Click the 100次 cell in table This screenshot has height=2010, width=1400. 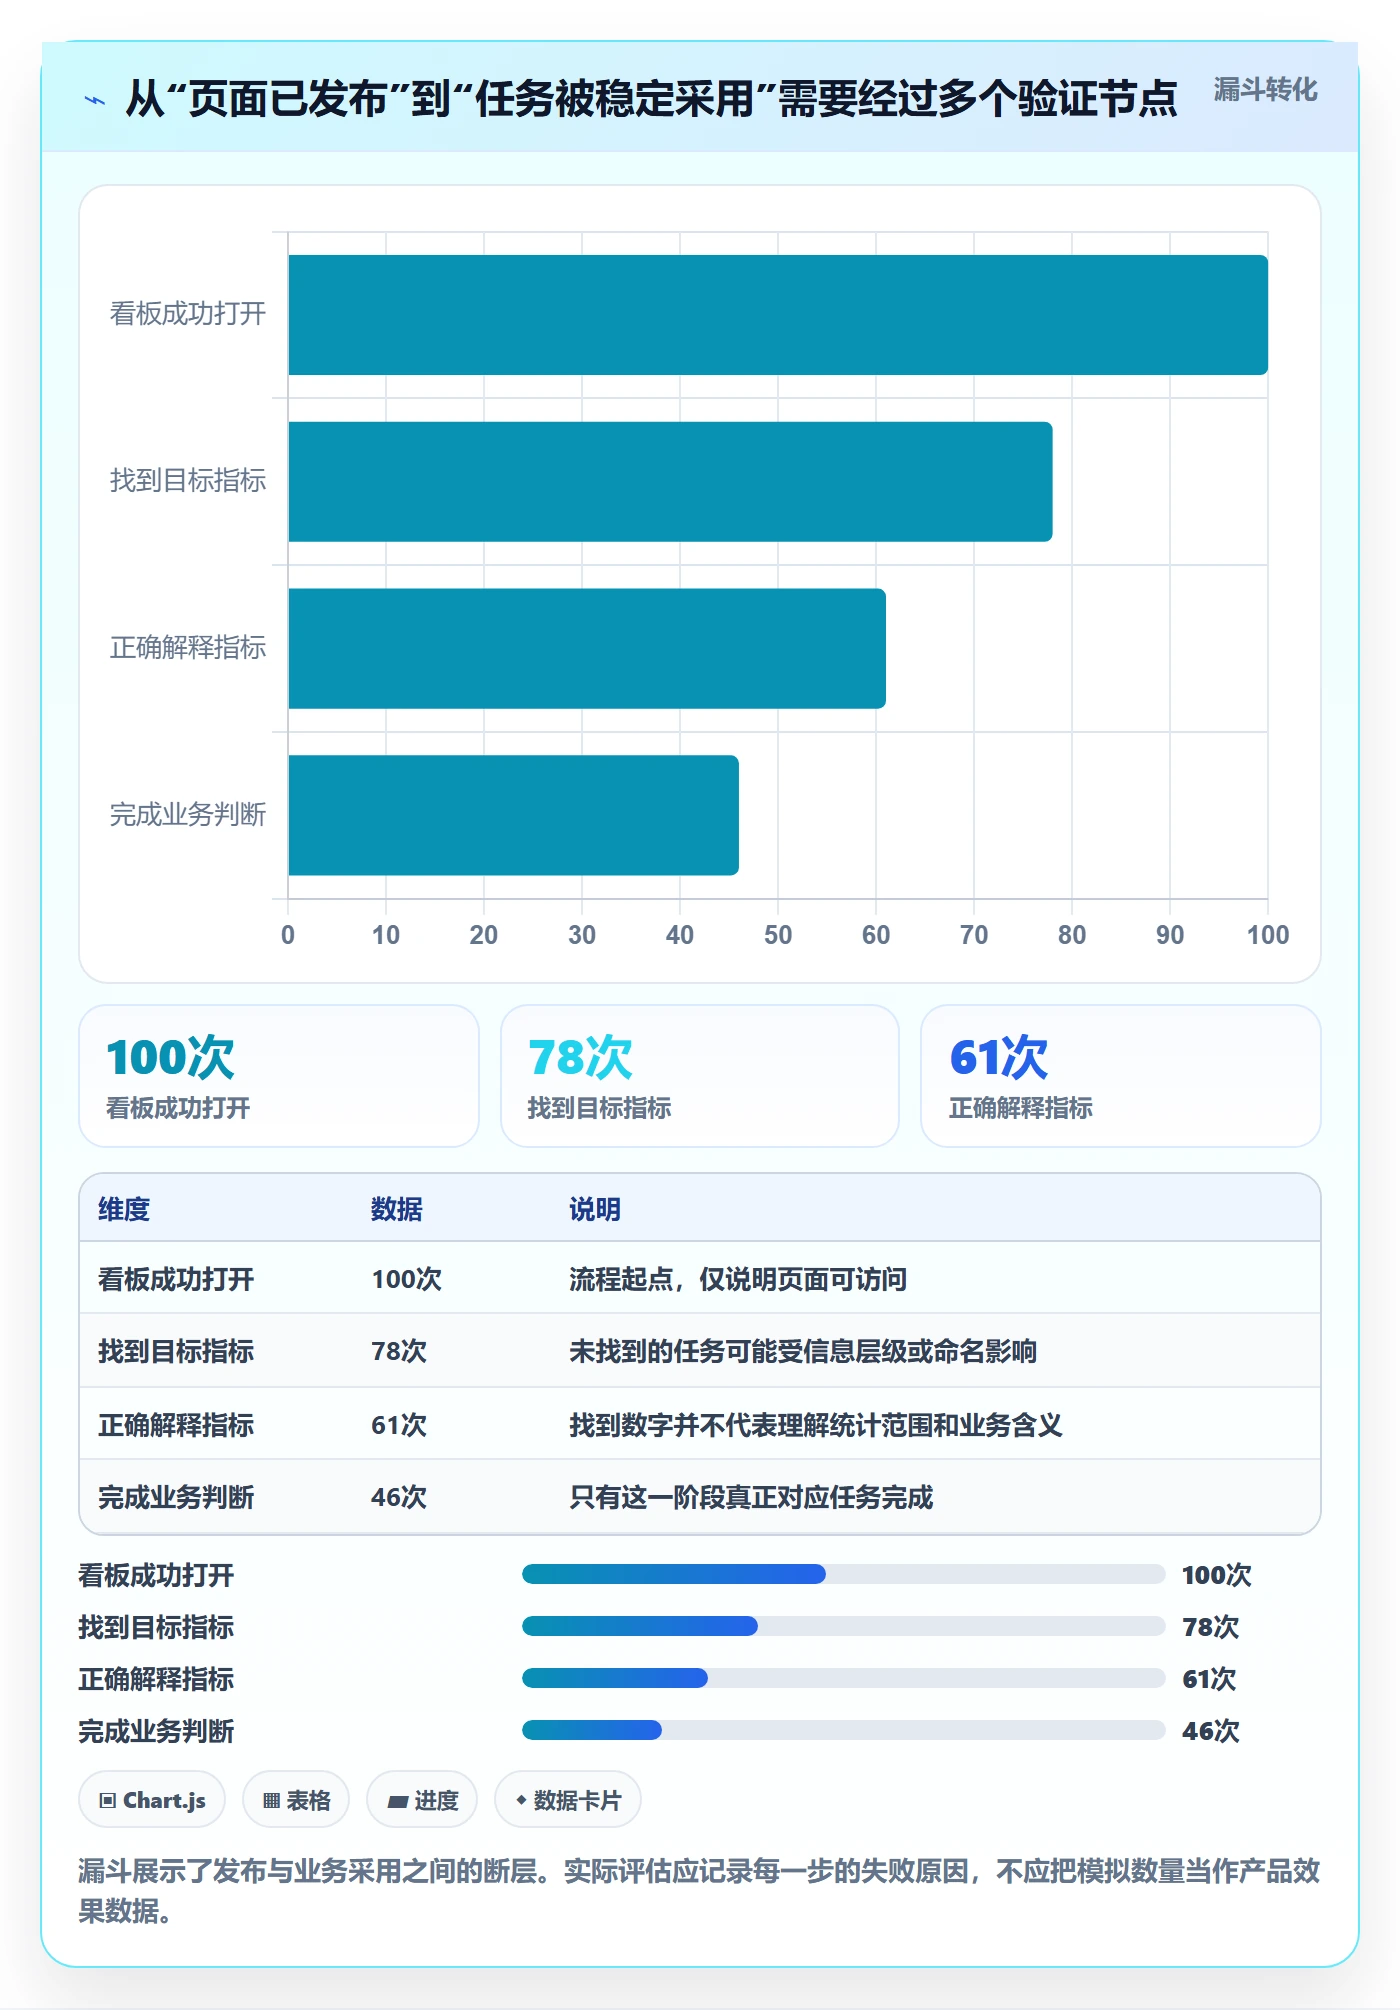coord(407,1279)
